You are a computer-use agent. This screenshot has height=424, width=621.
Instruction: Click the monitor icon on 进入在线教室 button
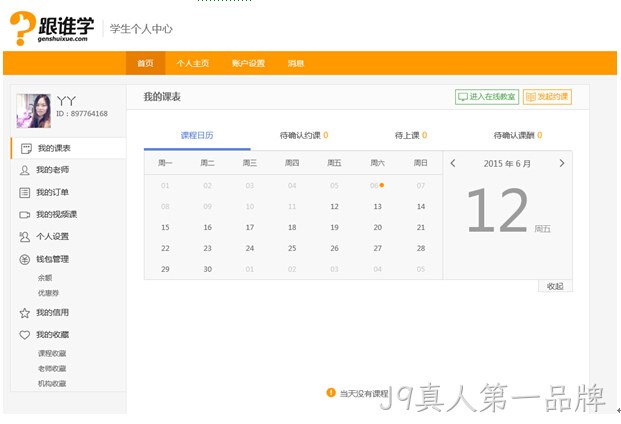point(463,97)
